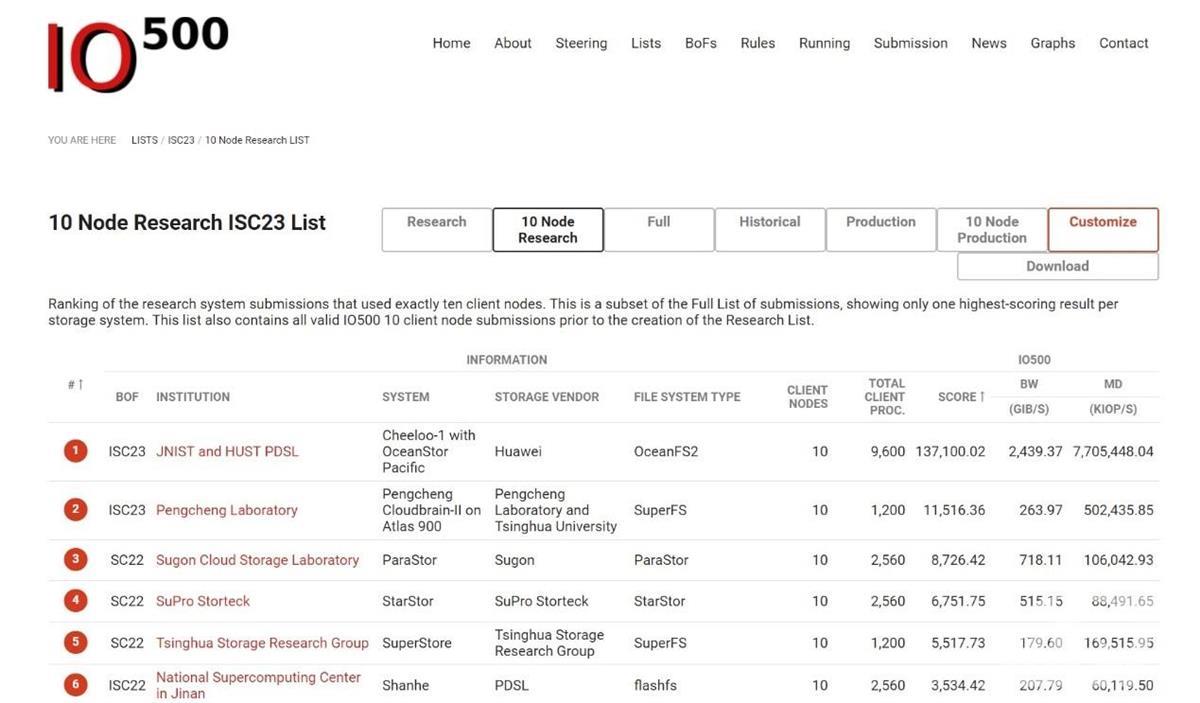Go to the Submission page

click(910, 43)
